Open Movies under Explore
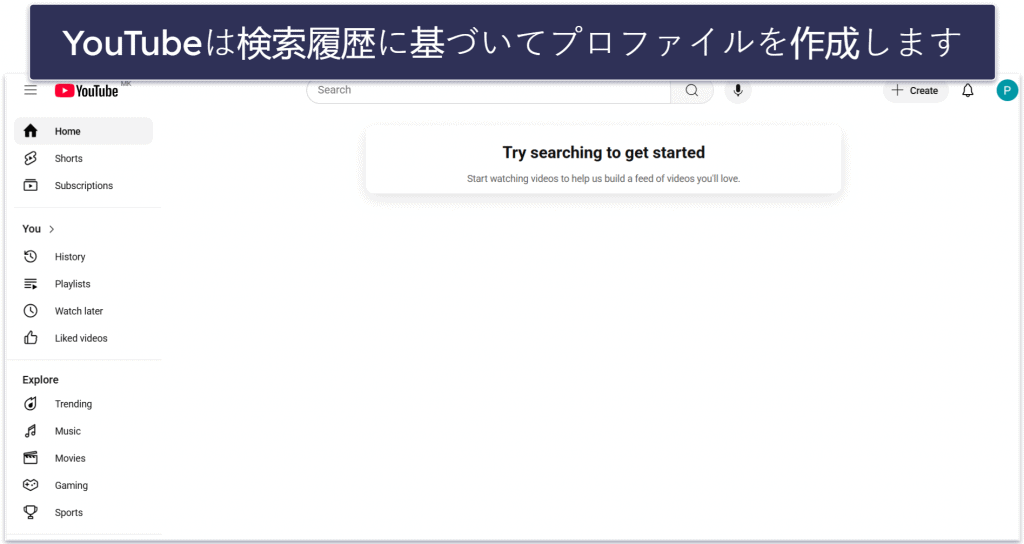The height and width of the screenshot is (544, 1024). click(x=84, y=458)
